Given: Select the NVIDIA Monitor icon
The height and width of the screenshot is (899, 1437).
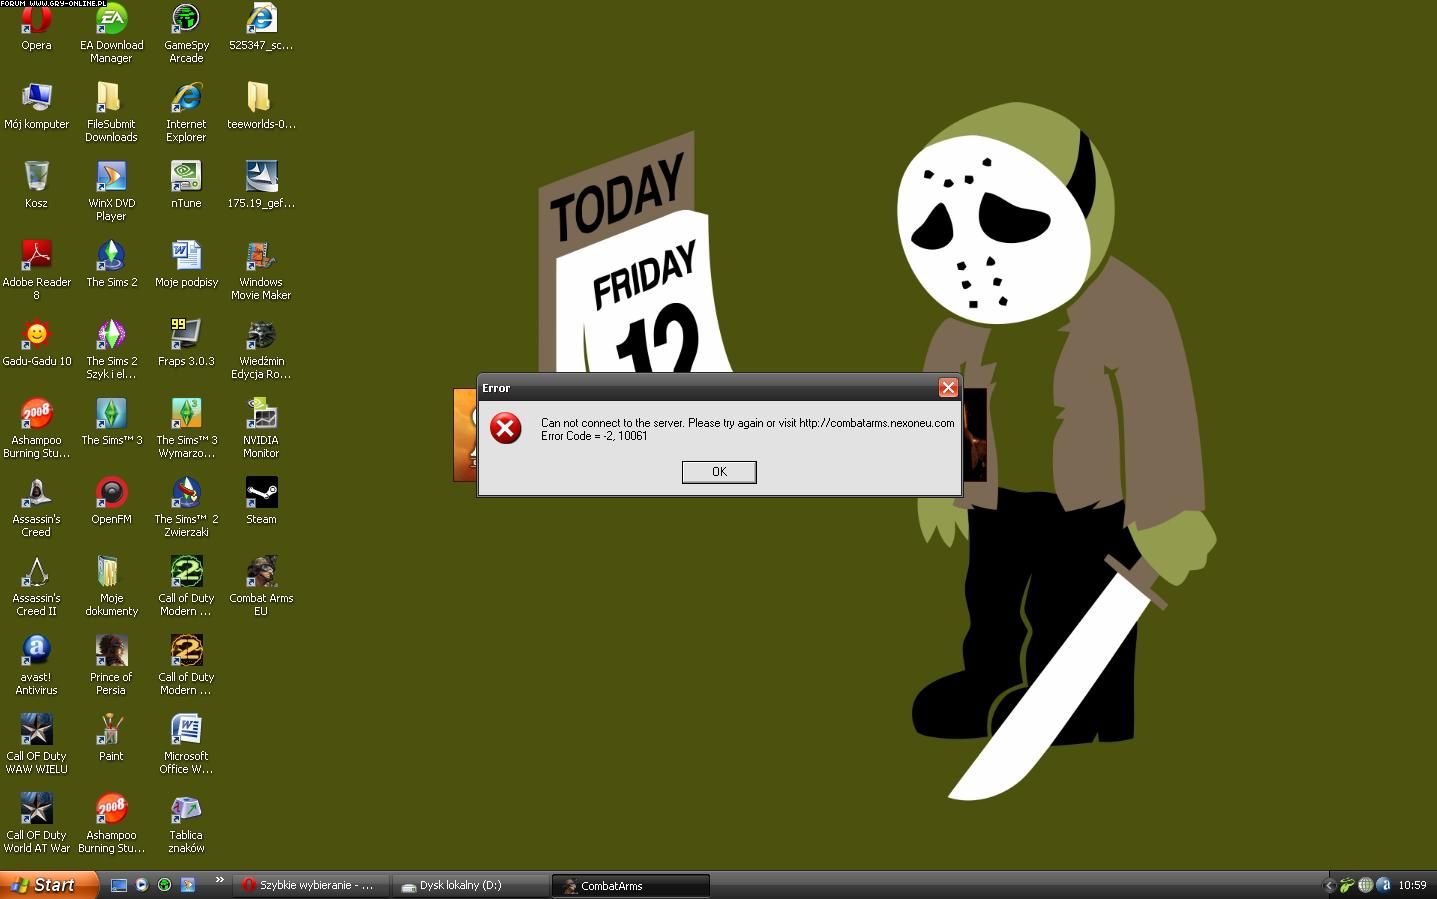Looking at the screenshot, I should click(x=261, y=428).
